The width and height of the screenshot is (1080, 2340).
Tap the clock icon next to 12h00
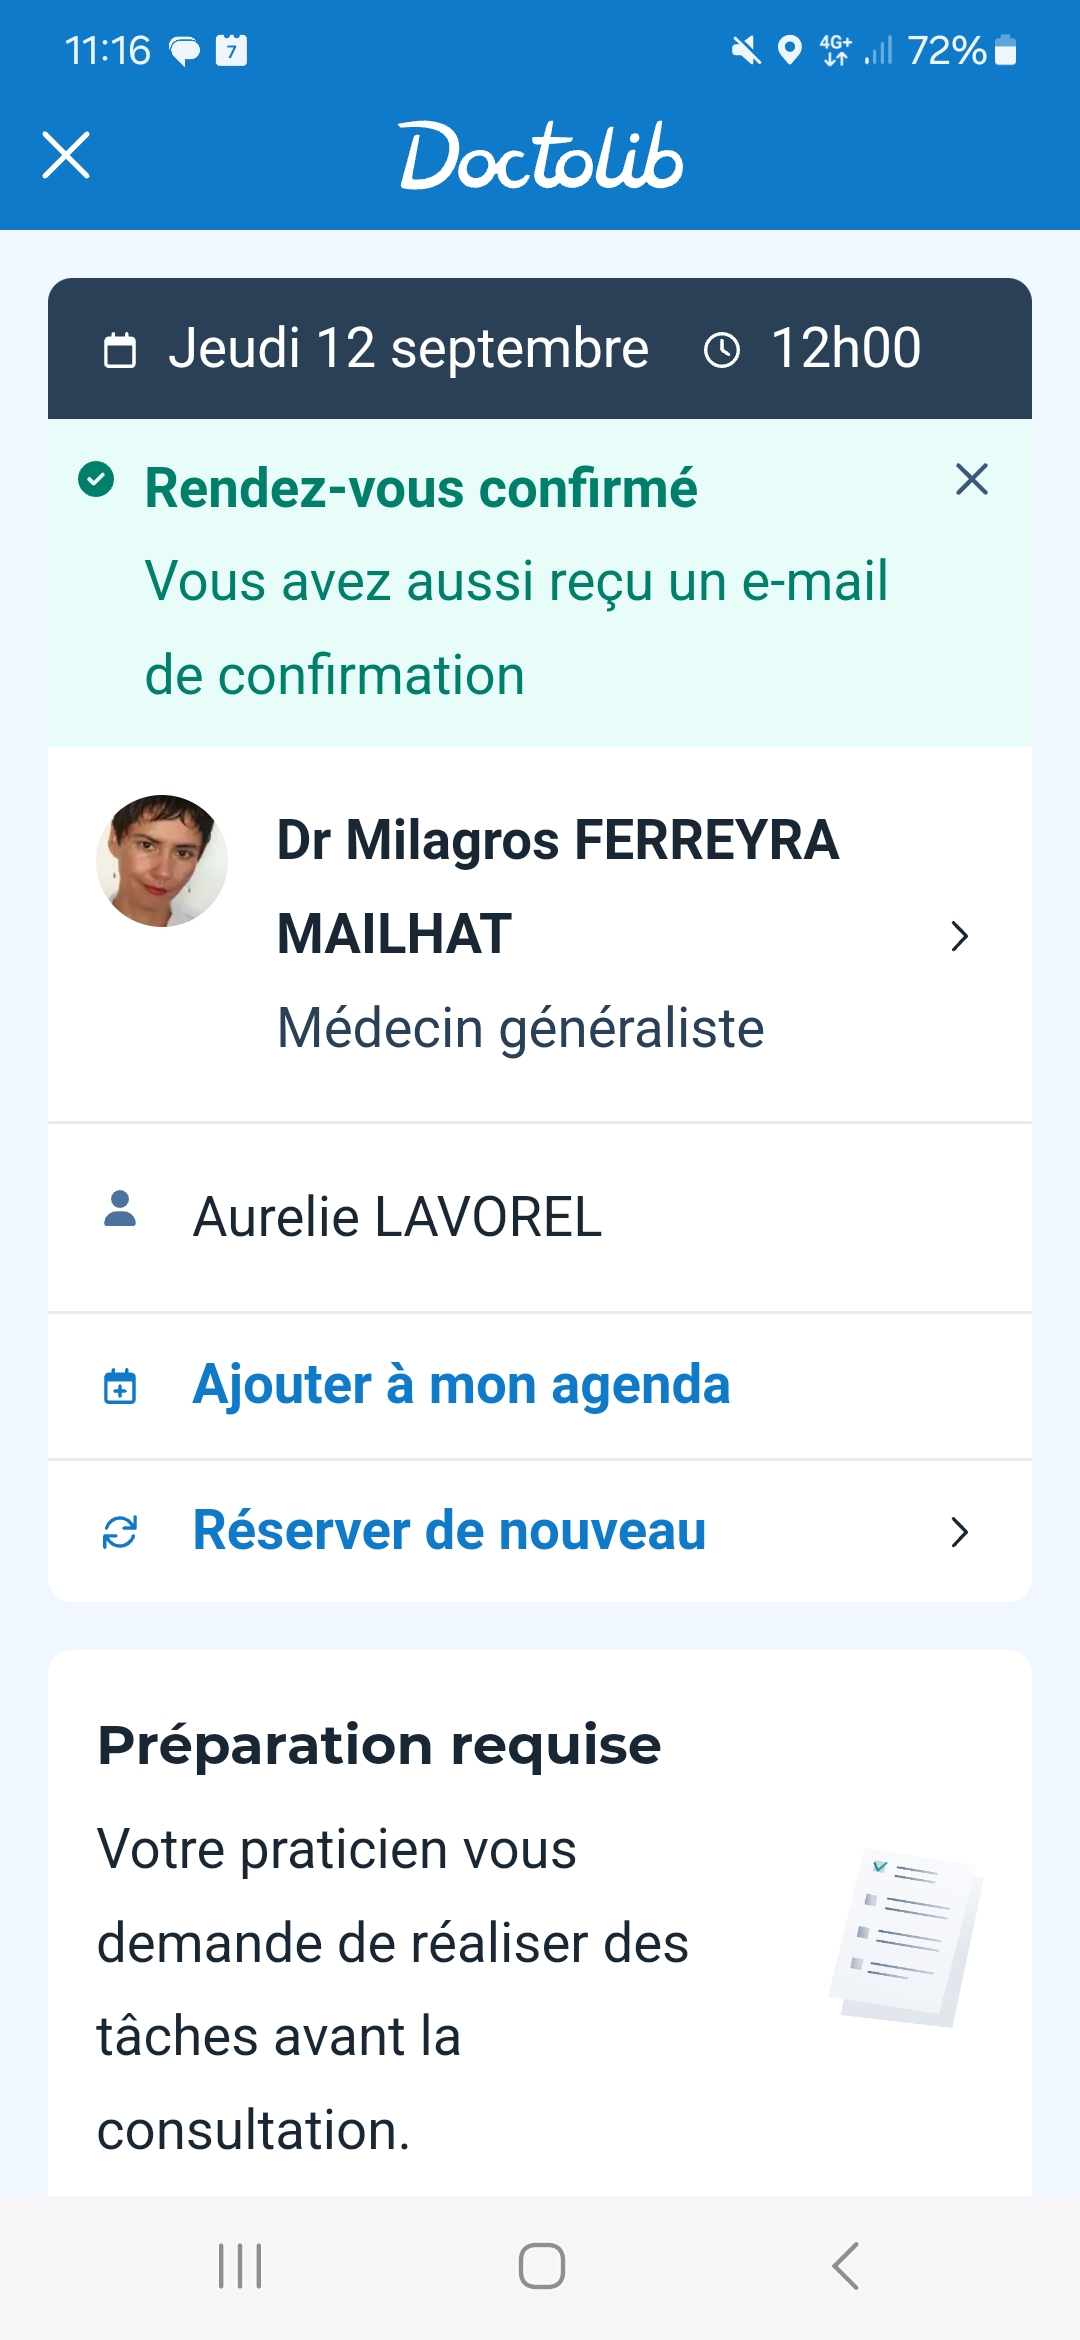point(722,350)
